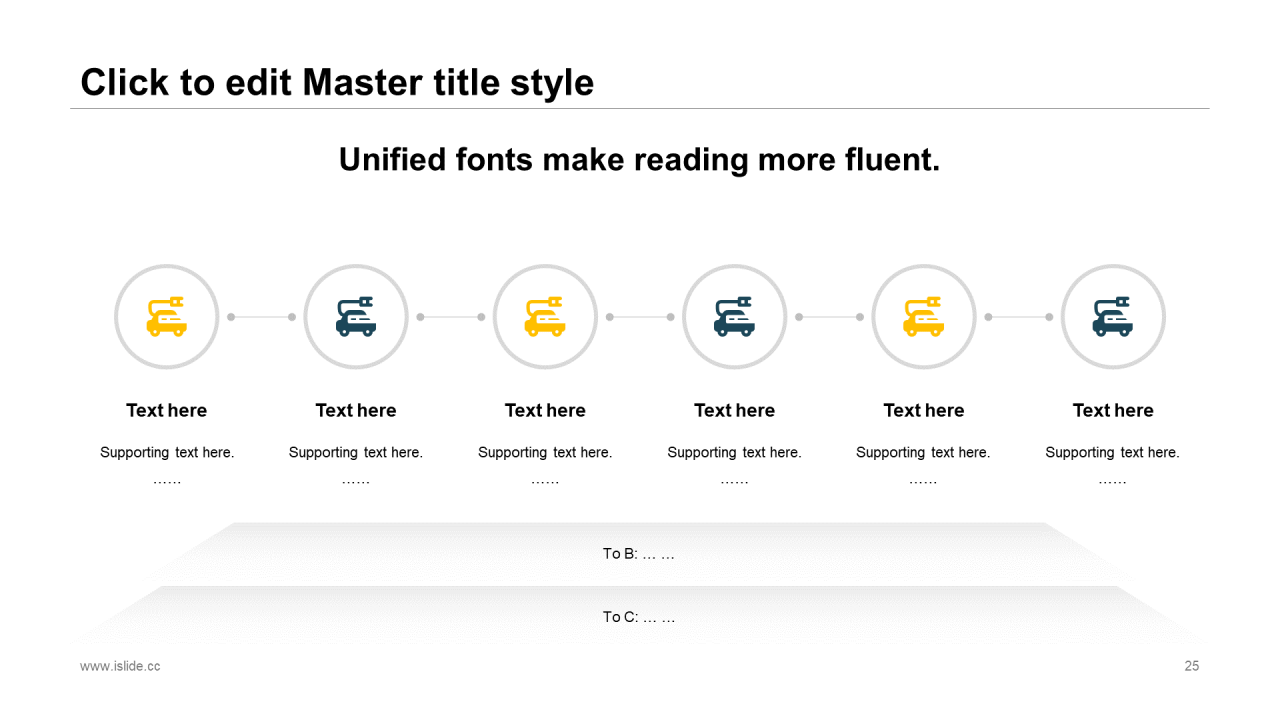Image resolution: width=1280 pixels, height=720 pixels.
Task: Select the first 'Text here' label
Action: pyautogui.click(x=166, y=410)
